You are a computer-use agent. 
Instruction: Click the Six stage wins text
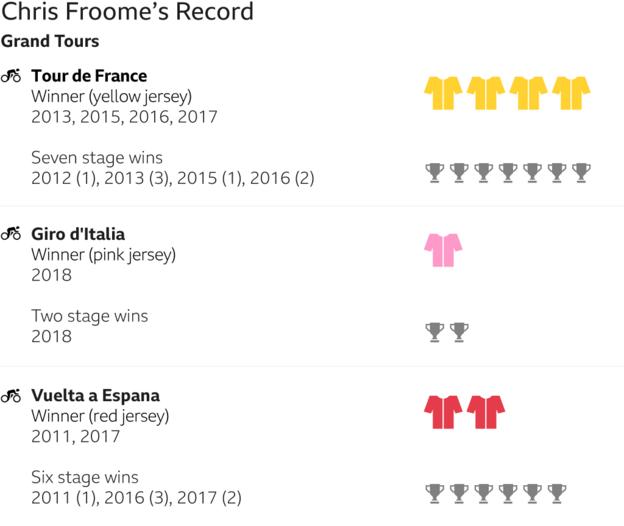coord(85,477)
